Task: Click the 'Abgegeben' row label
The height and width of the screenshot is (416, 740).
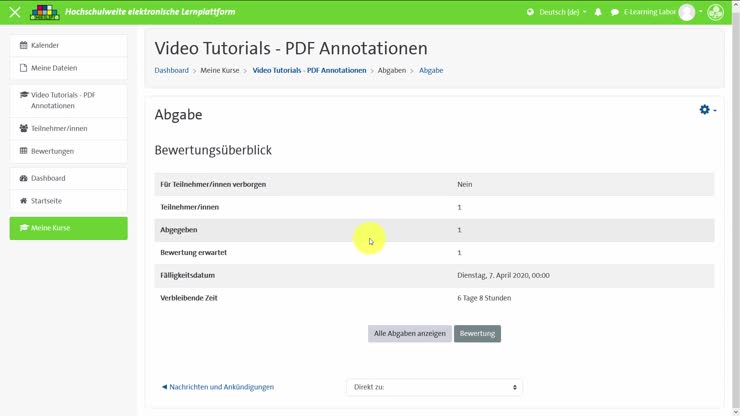Action: 178,230
